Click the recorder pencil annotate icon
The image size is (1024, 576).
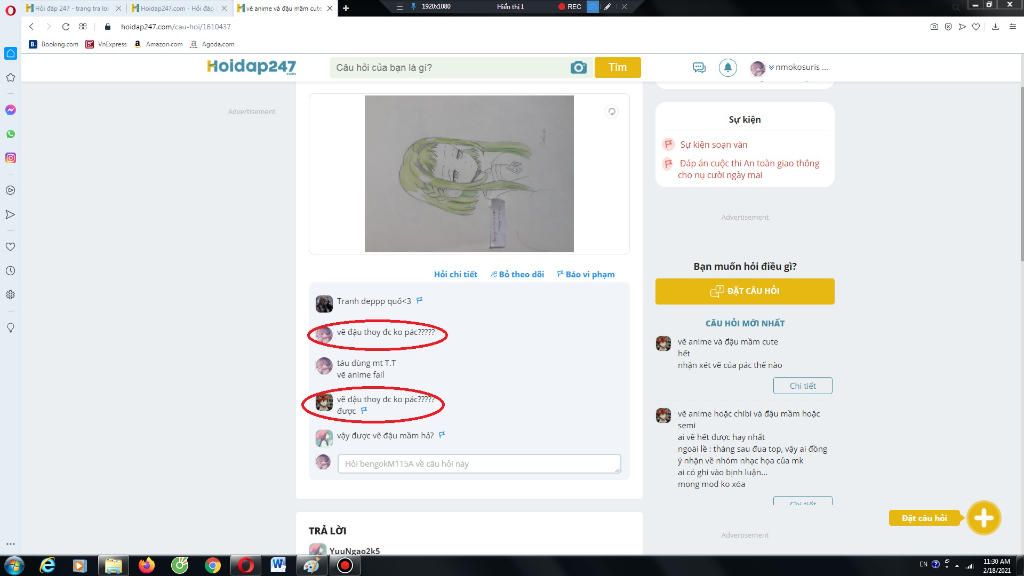click(607, 7)
